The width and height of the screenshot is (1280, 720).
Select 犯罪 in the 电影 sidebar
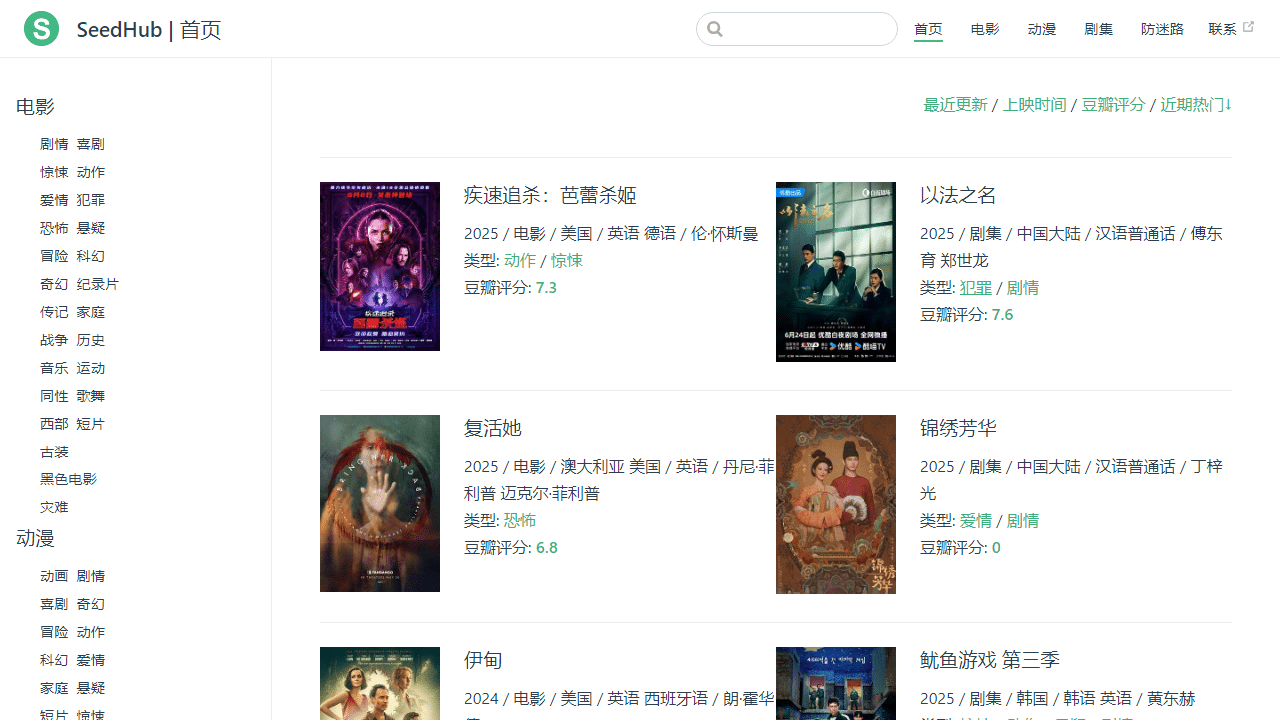(91, 200)
